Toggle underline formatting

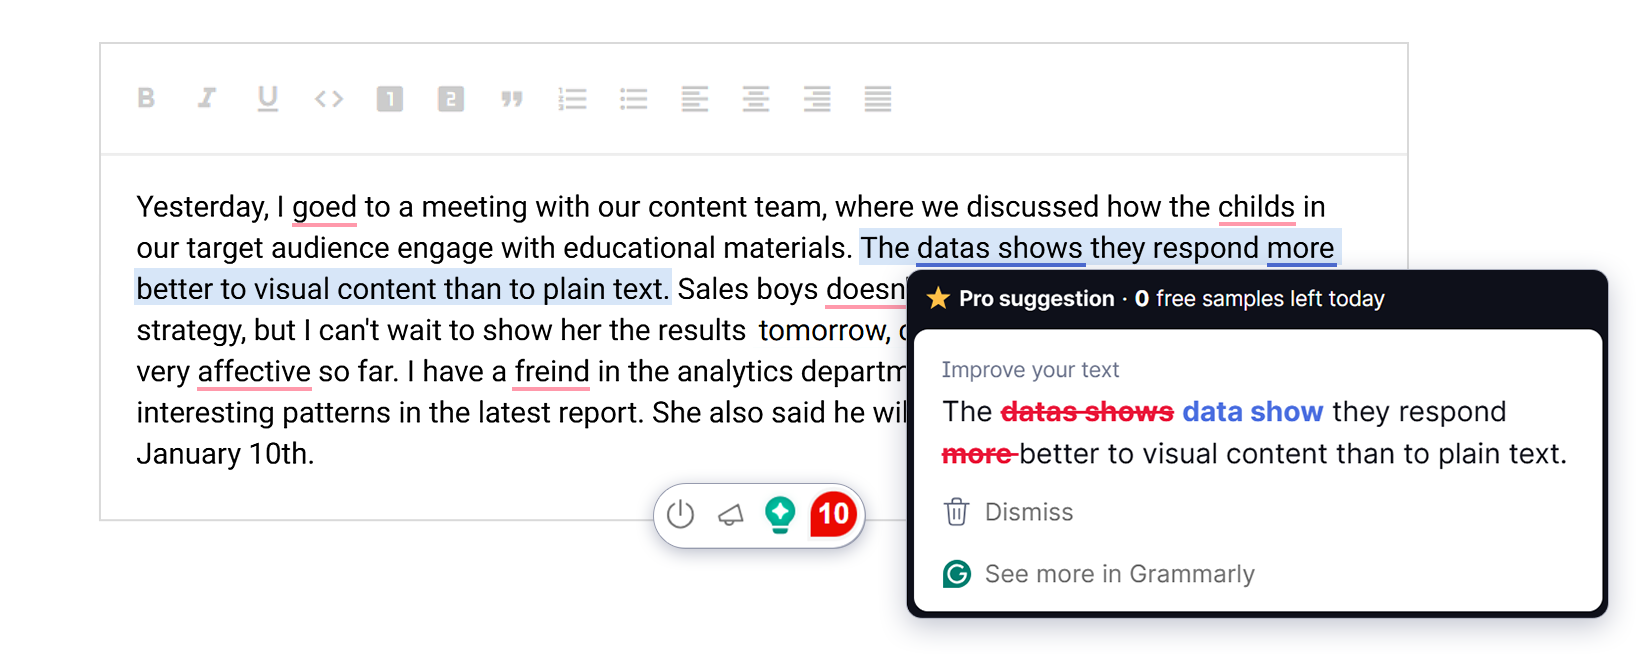(x=267, y=98)
